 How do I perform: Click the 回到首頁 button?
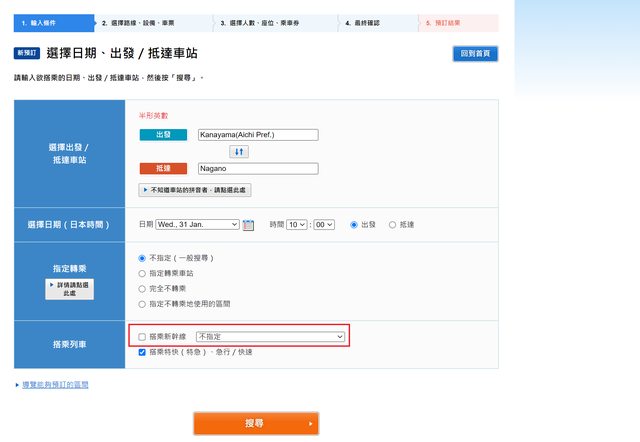click(475, 54)
